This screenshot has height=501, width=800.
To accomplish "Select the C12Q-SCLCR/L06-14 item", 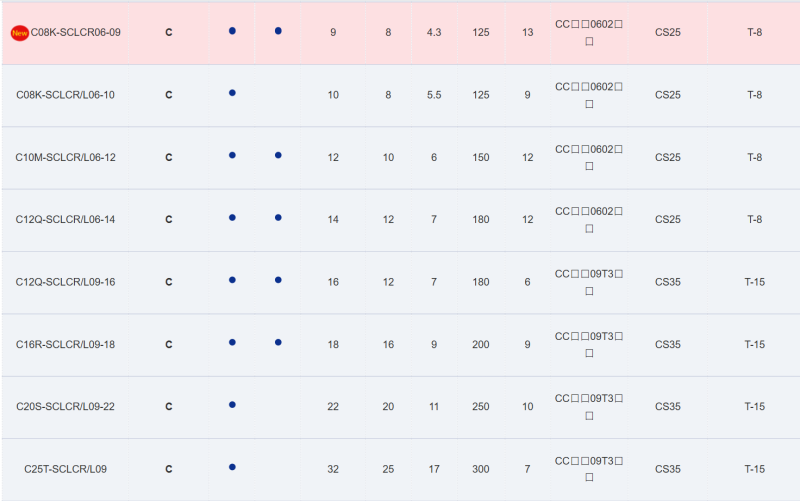I will (65, 219).
